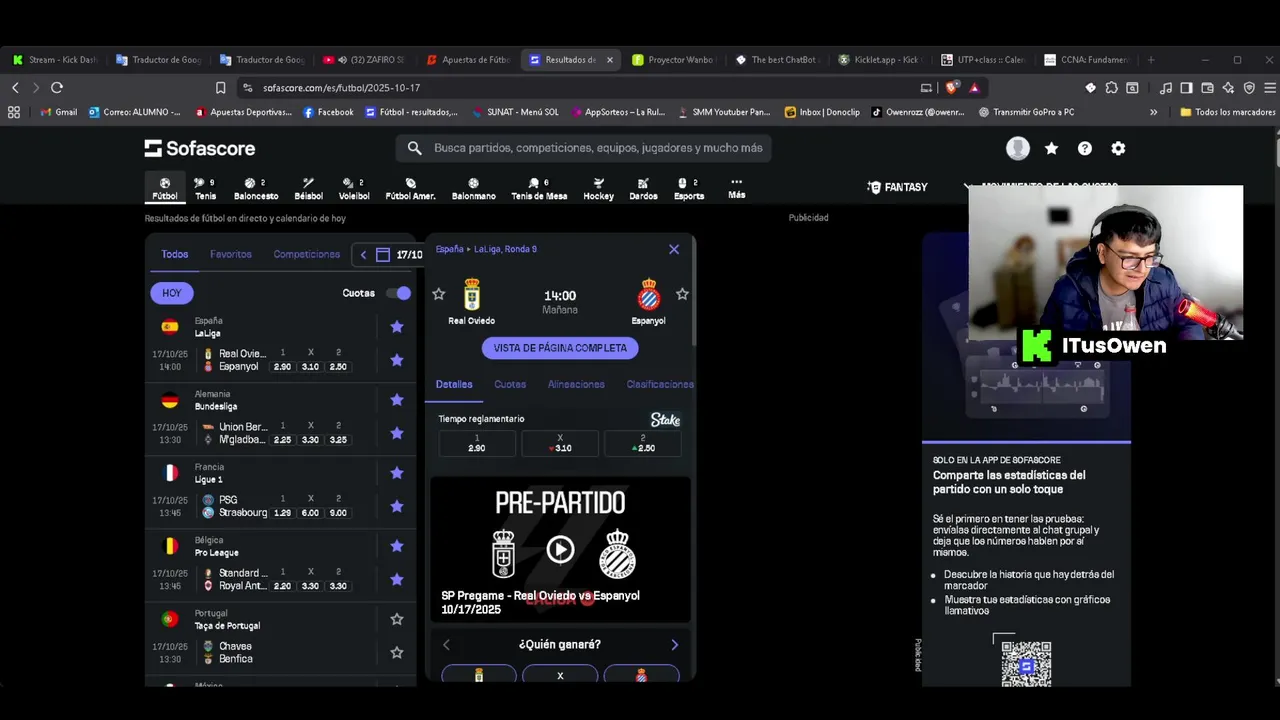This screenshot has width=1280, height=720.
Task: Open the Fútbol sport category
Action: [x=165, y=188]
